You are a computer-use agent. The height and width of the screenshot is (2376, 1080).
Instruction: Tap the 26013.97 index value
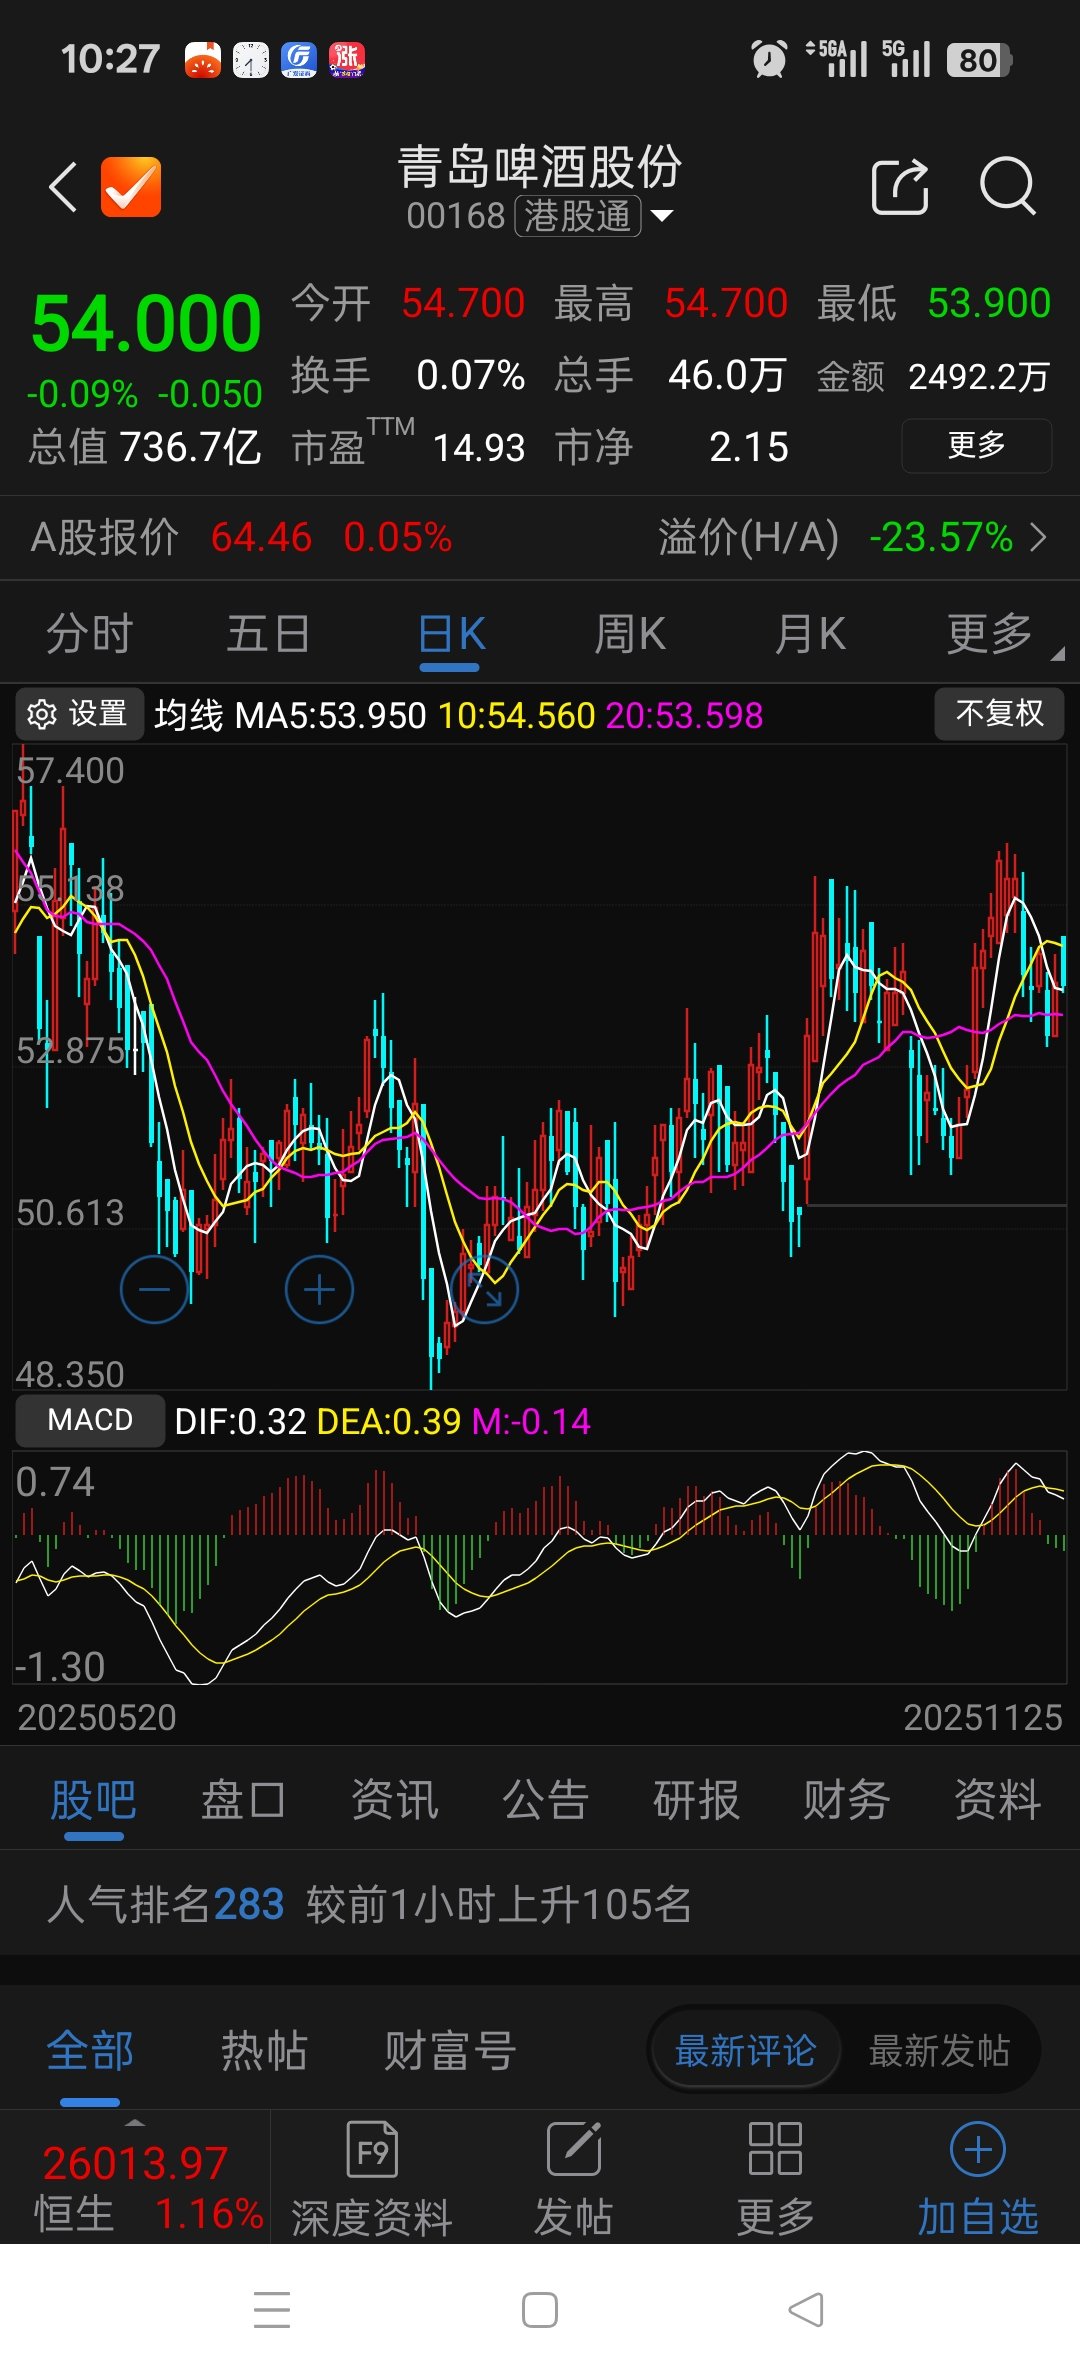click(x=135, y=2163)
